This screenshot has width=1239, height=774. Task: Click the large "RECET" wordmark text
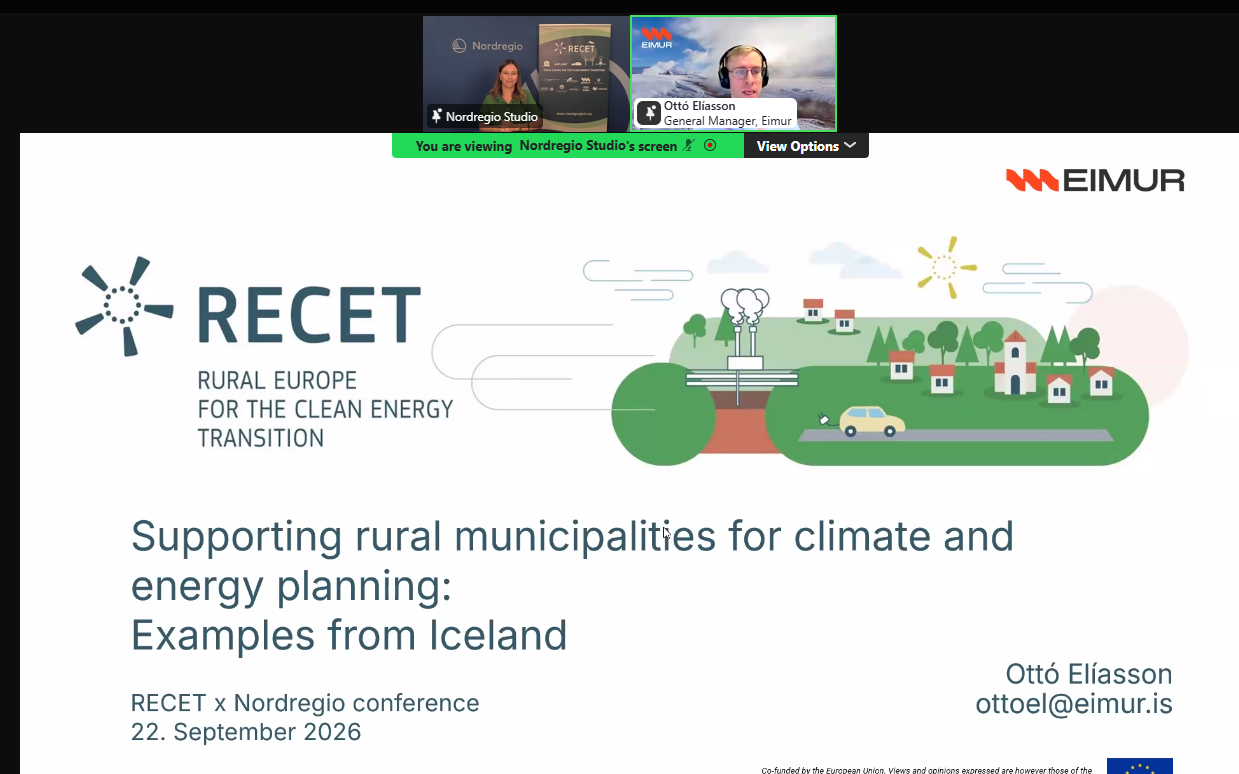pyautogui.click(x=309, y=315)
